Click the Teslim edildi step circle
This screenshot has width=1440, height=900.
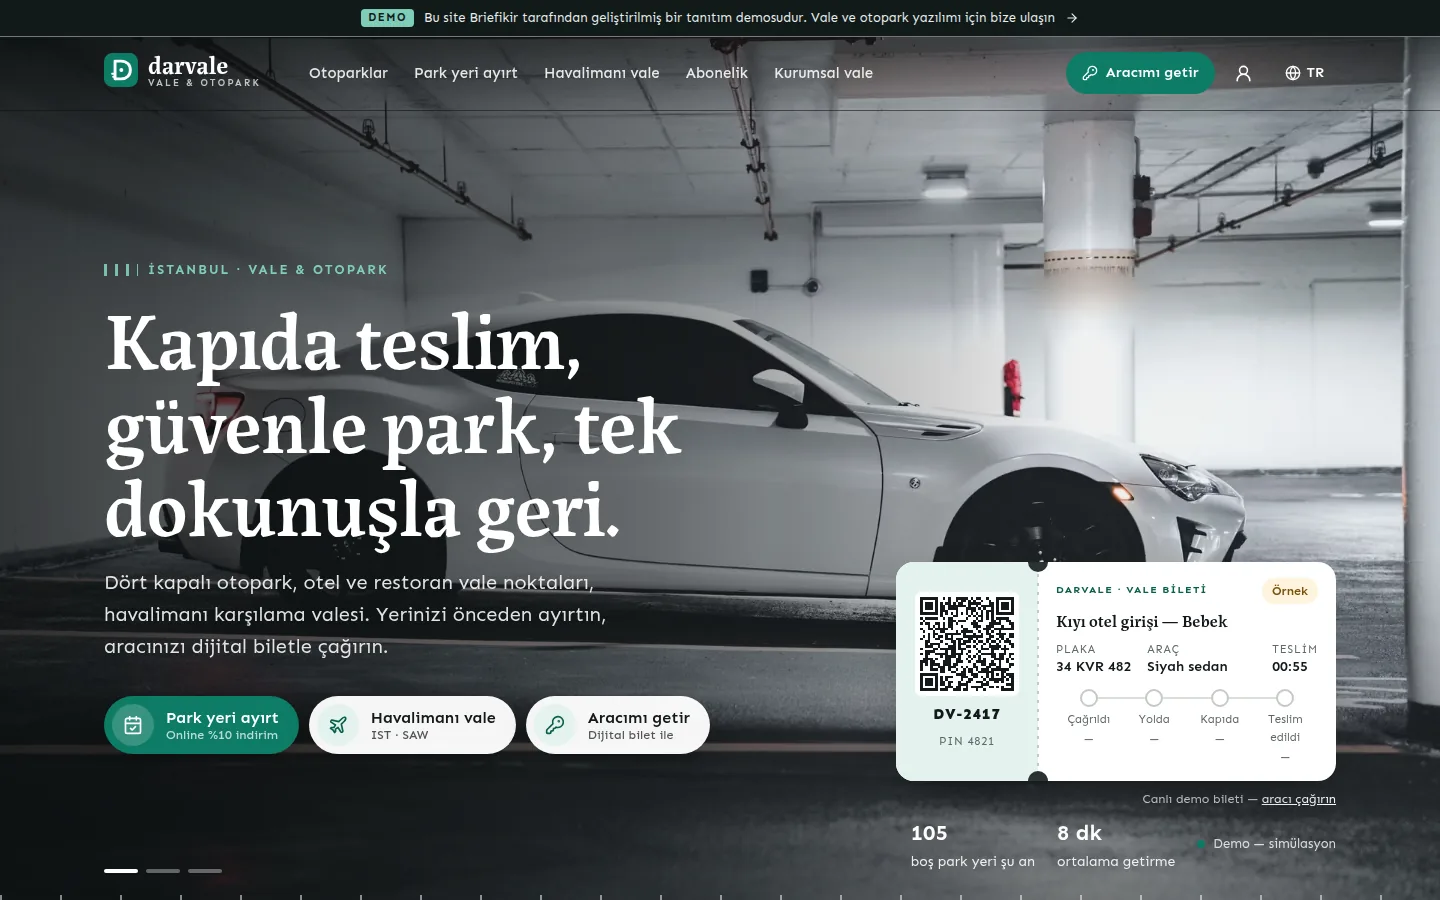1285,698
